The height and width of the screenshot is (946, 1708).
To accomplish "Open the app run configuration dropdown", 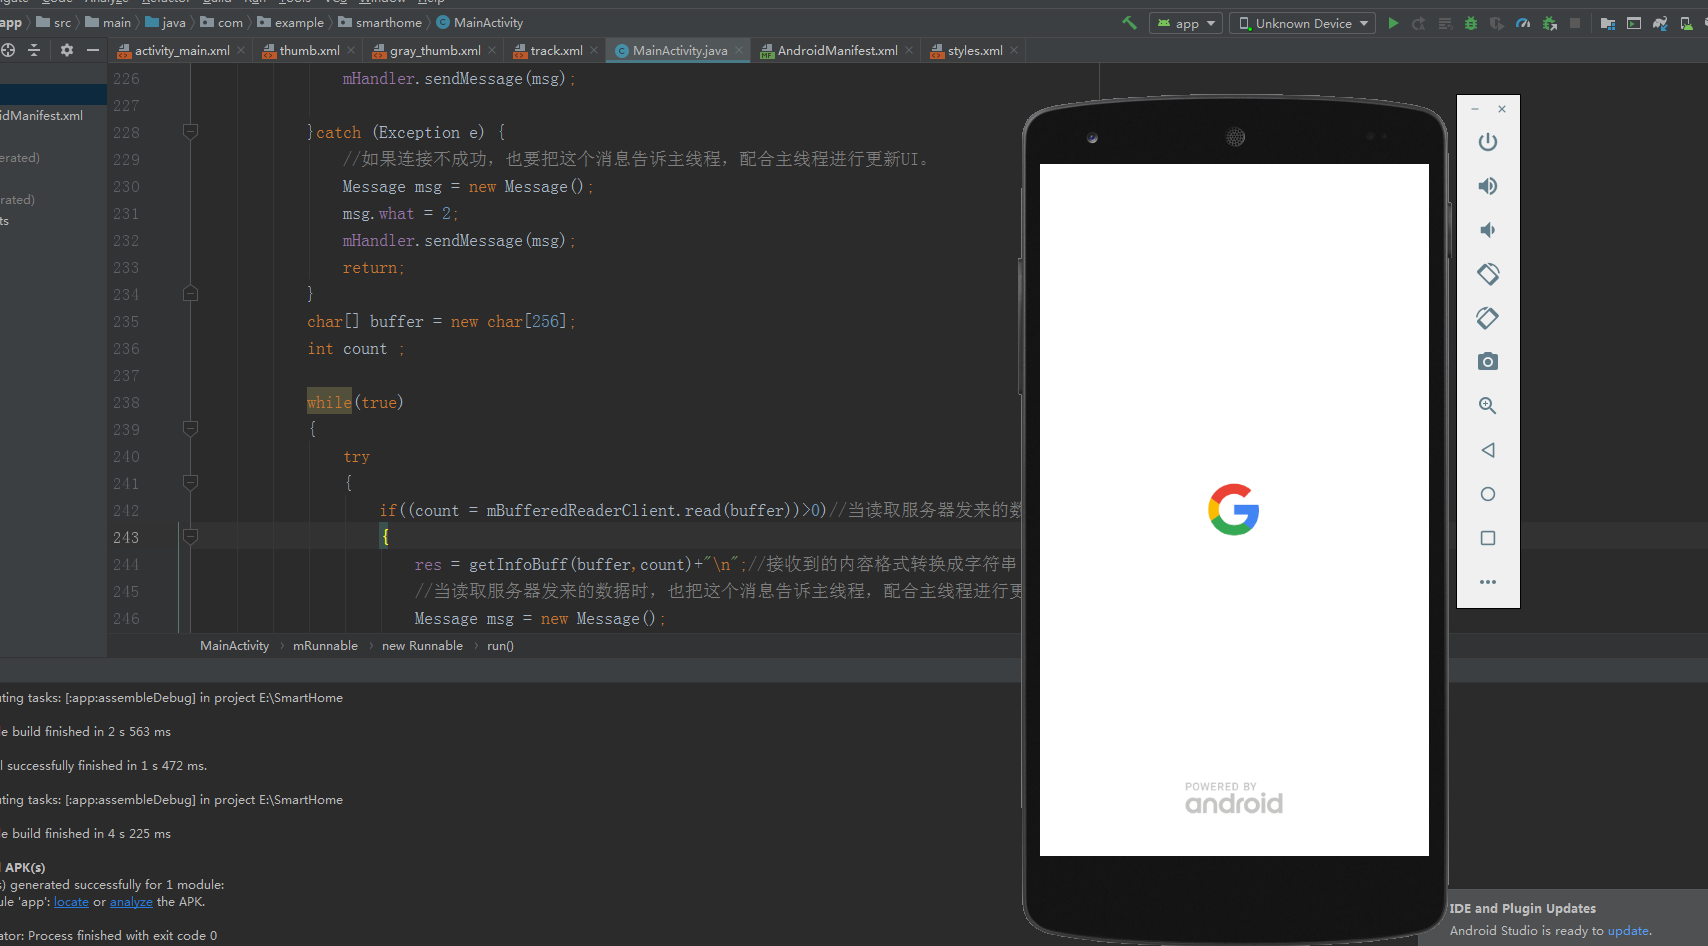I will point(1186,22).
